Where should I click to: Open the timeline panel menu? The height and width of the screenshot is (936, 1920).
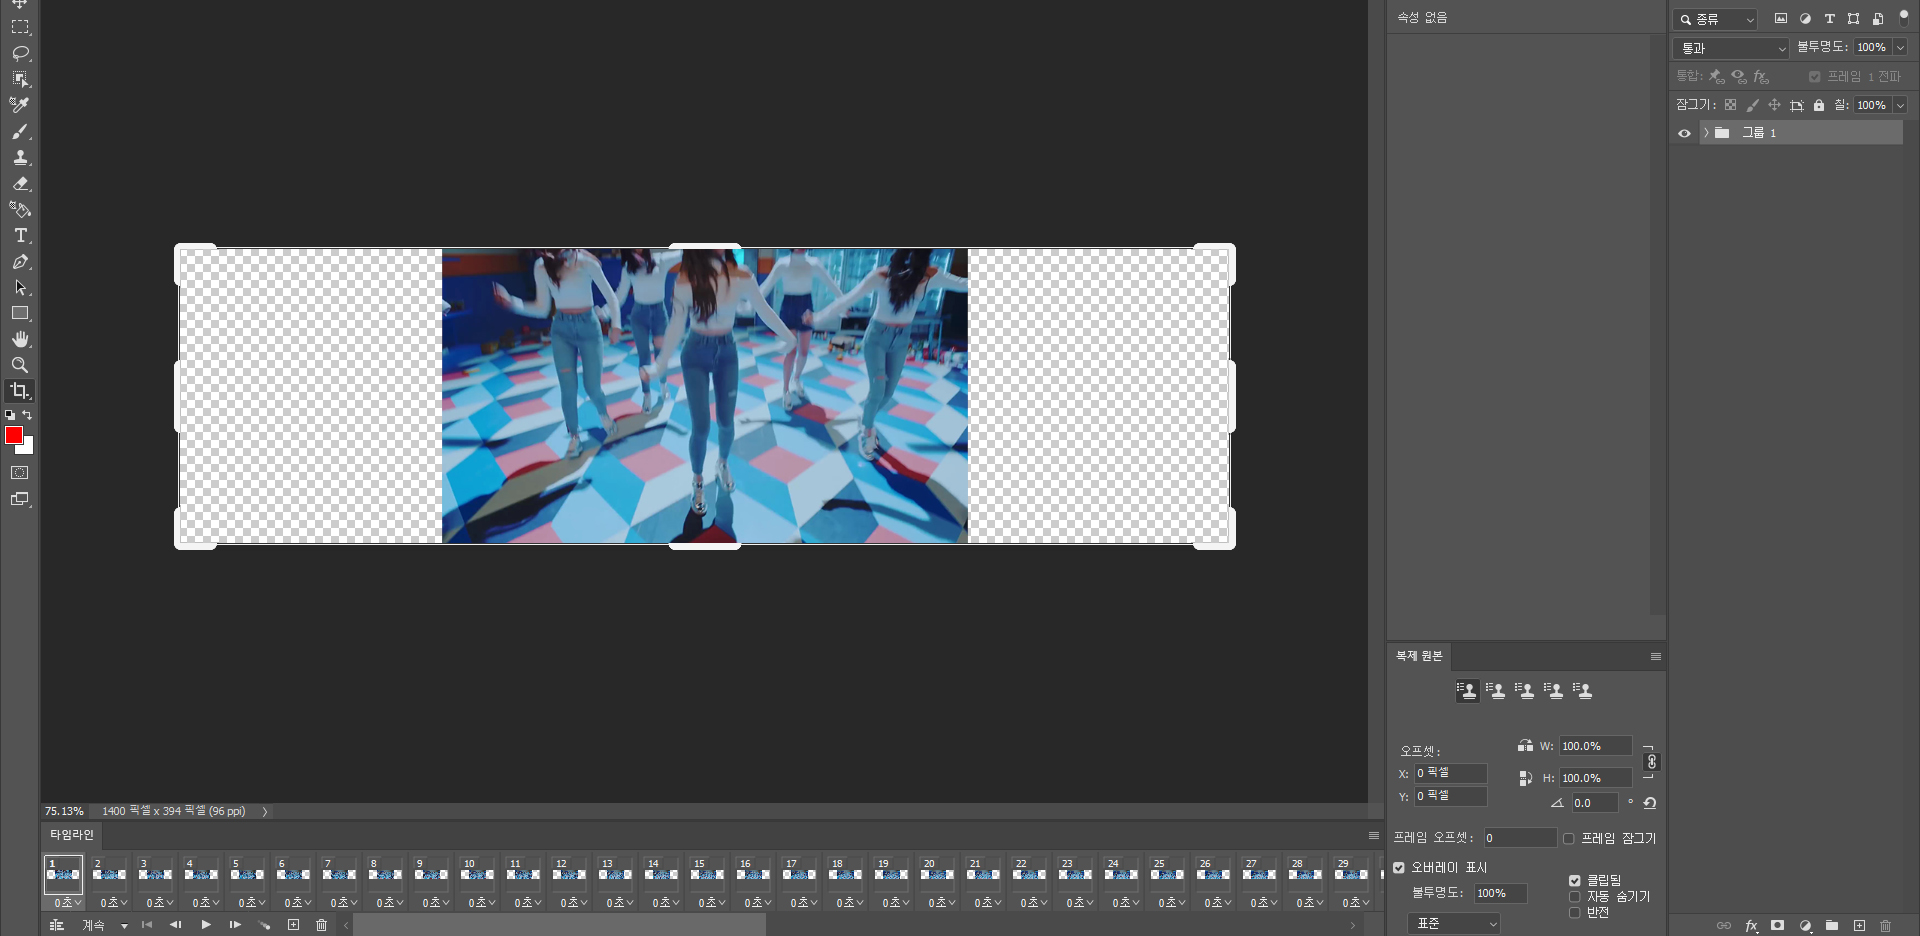point(1374,836)
